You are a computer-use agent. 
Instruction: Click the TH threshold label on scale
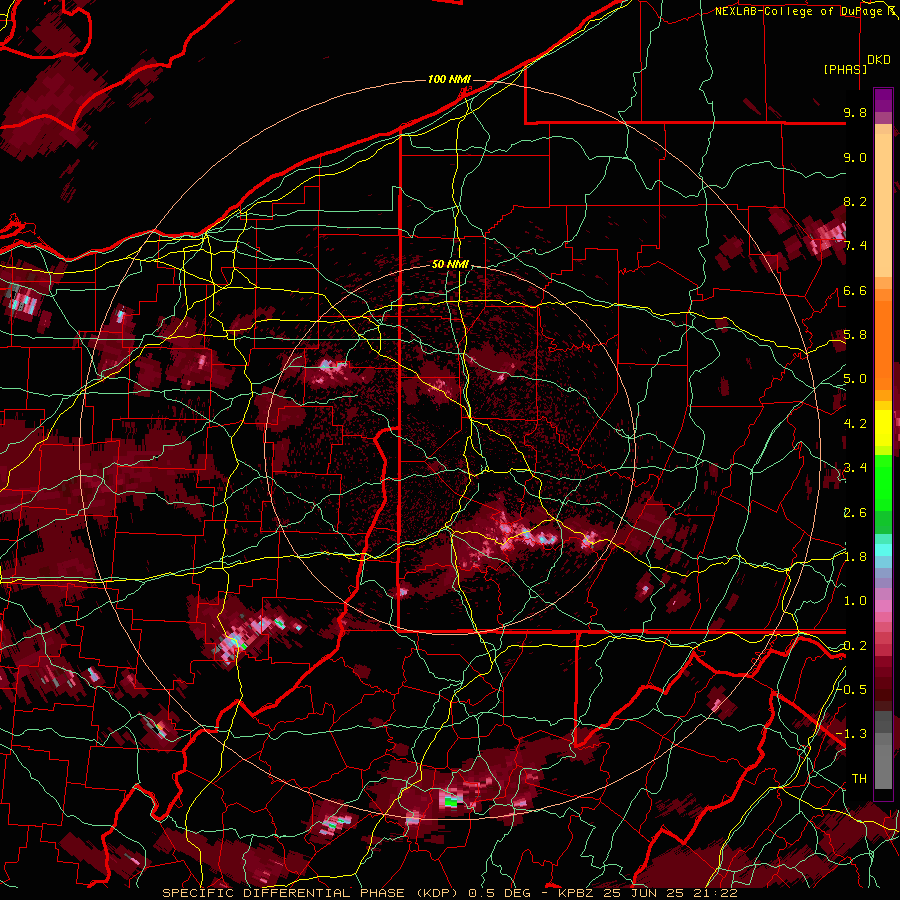coord(859,778)
